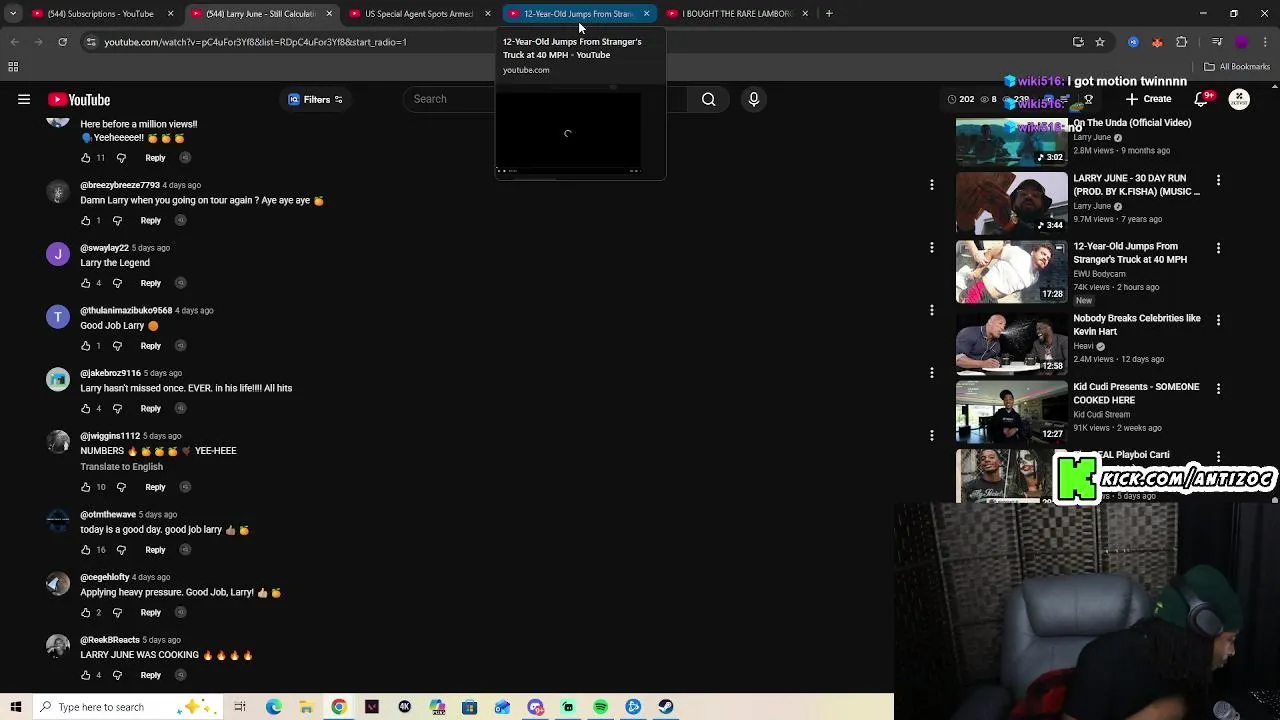Reload the page in Chrome
The width and height of the screenshot is (1280, 720).
pos(62,42)
